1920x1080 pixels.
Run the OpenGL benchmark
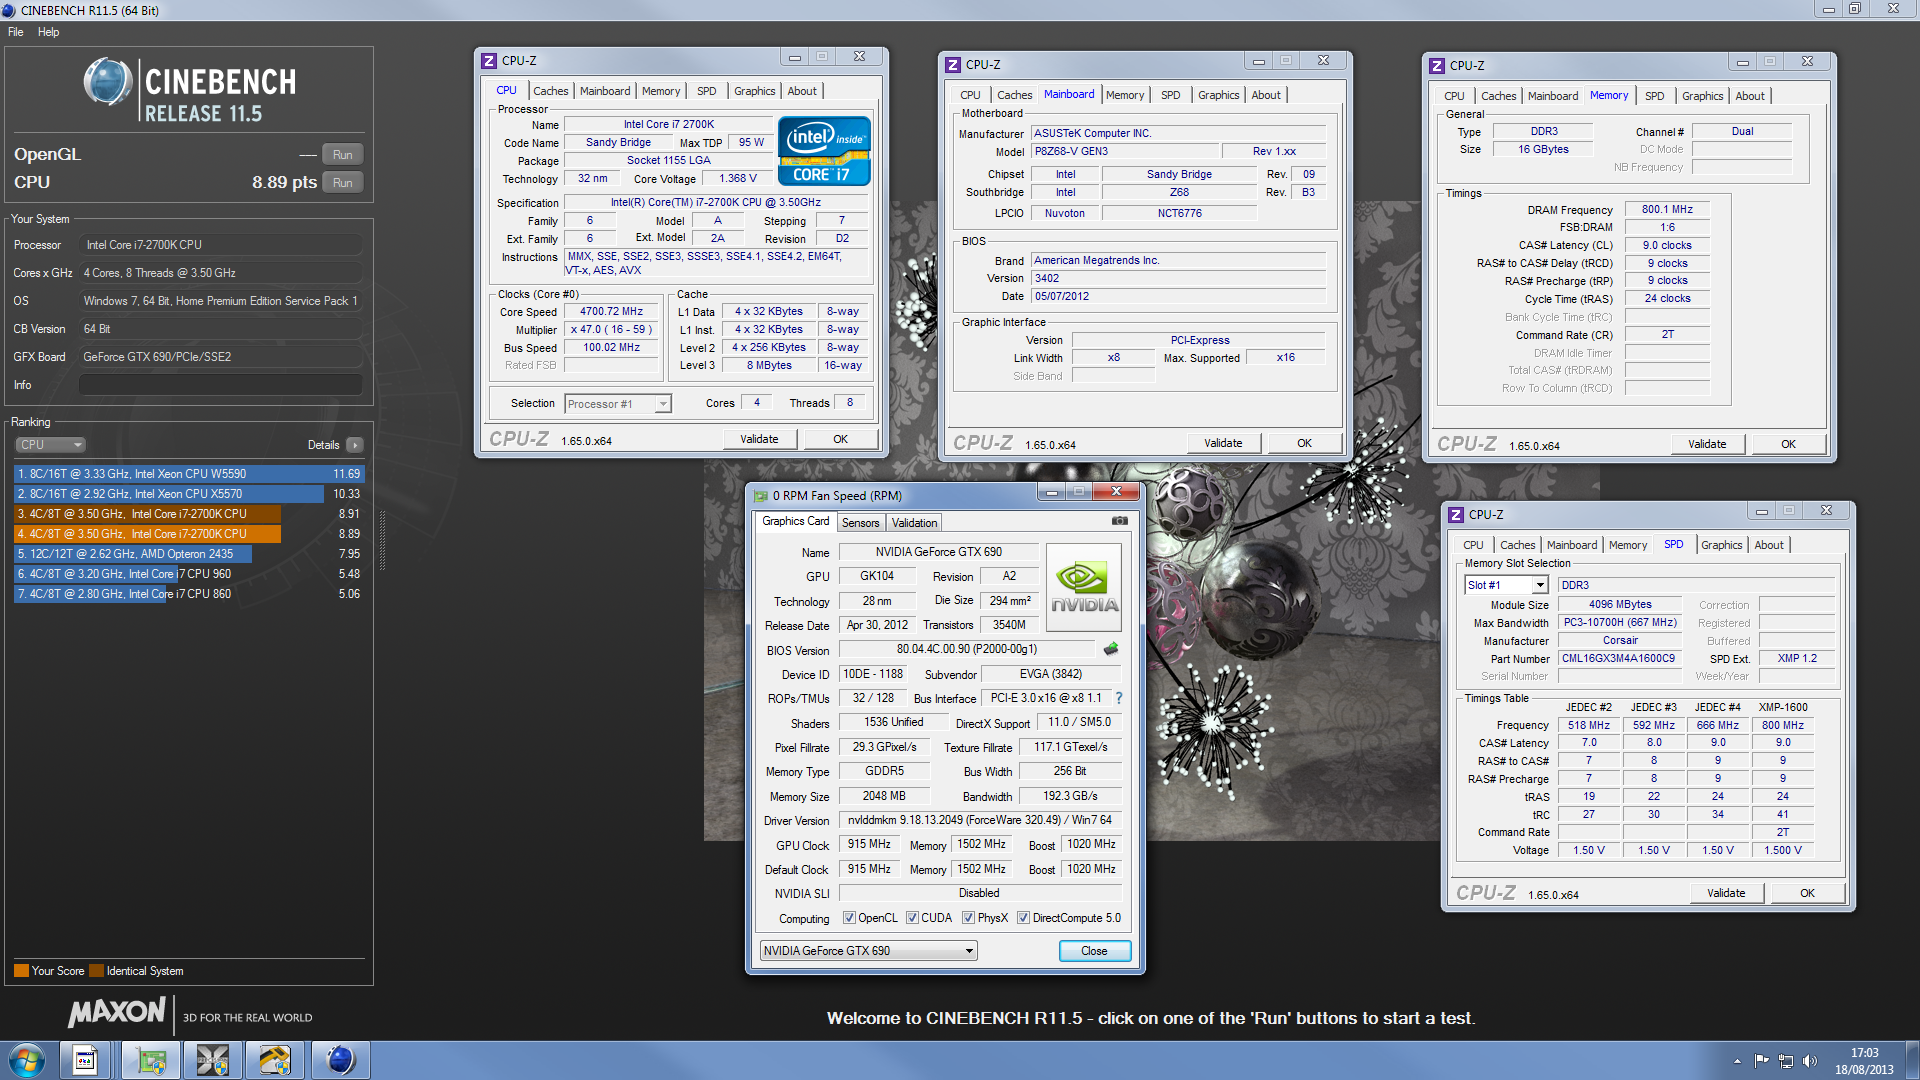point(343,155)
